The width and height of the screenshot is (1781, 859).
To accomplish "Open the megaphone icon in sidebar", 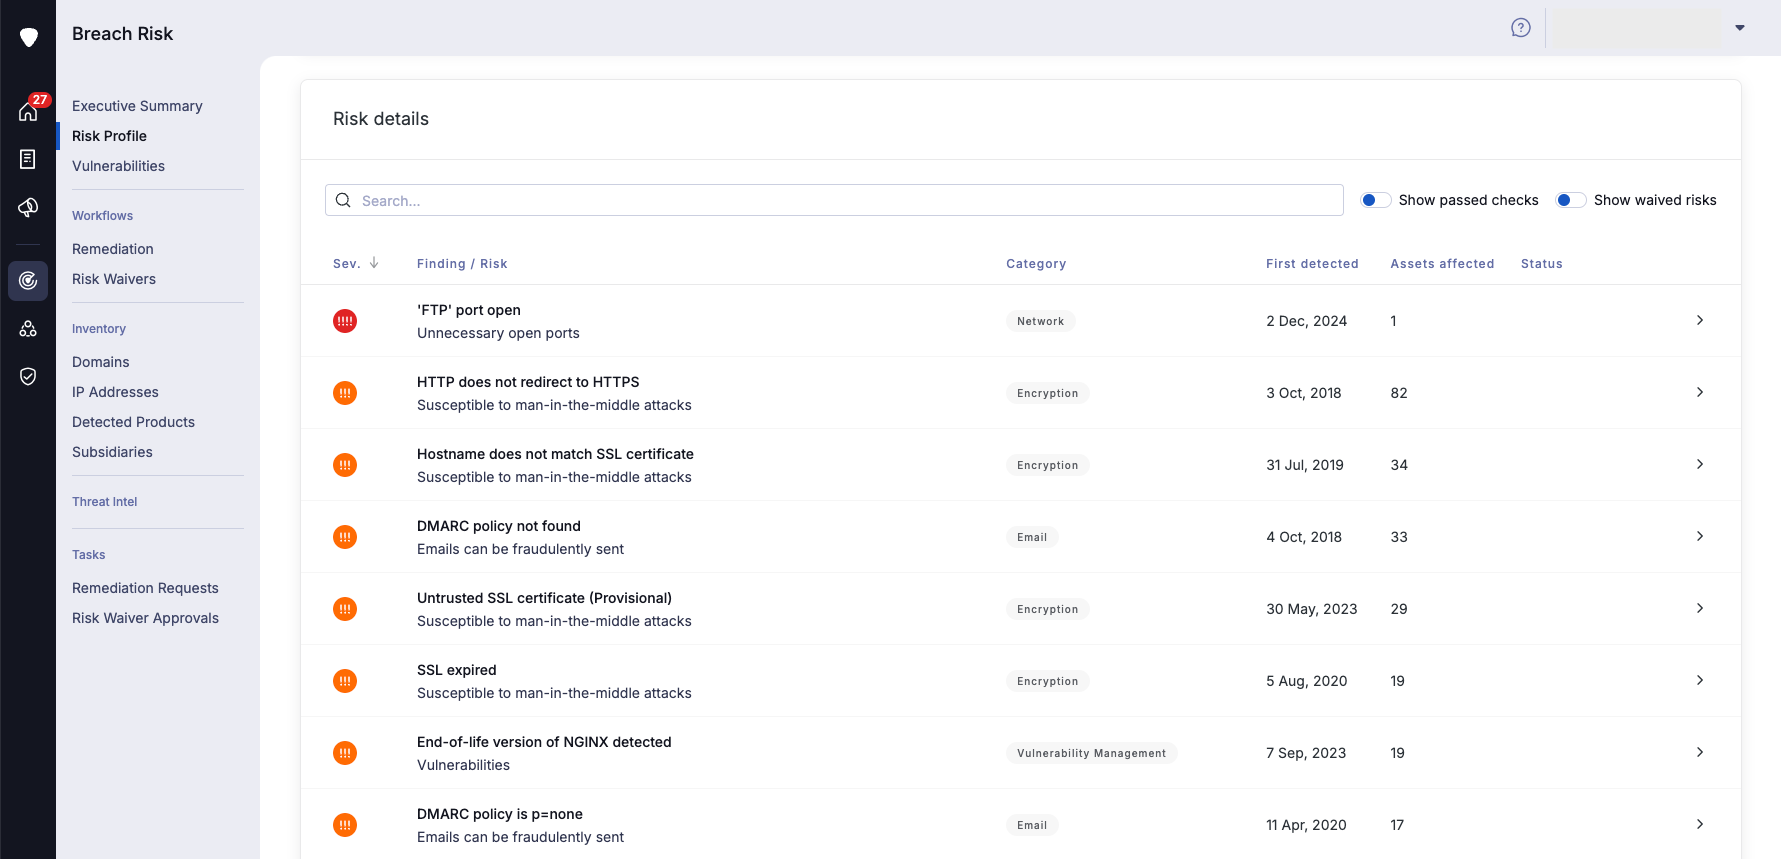I will [28, 207].
